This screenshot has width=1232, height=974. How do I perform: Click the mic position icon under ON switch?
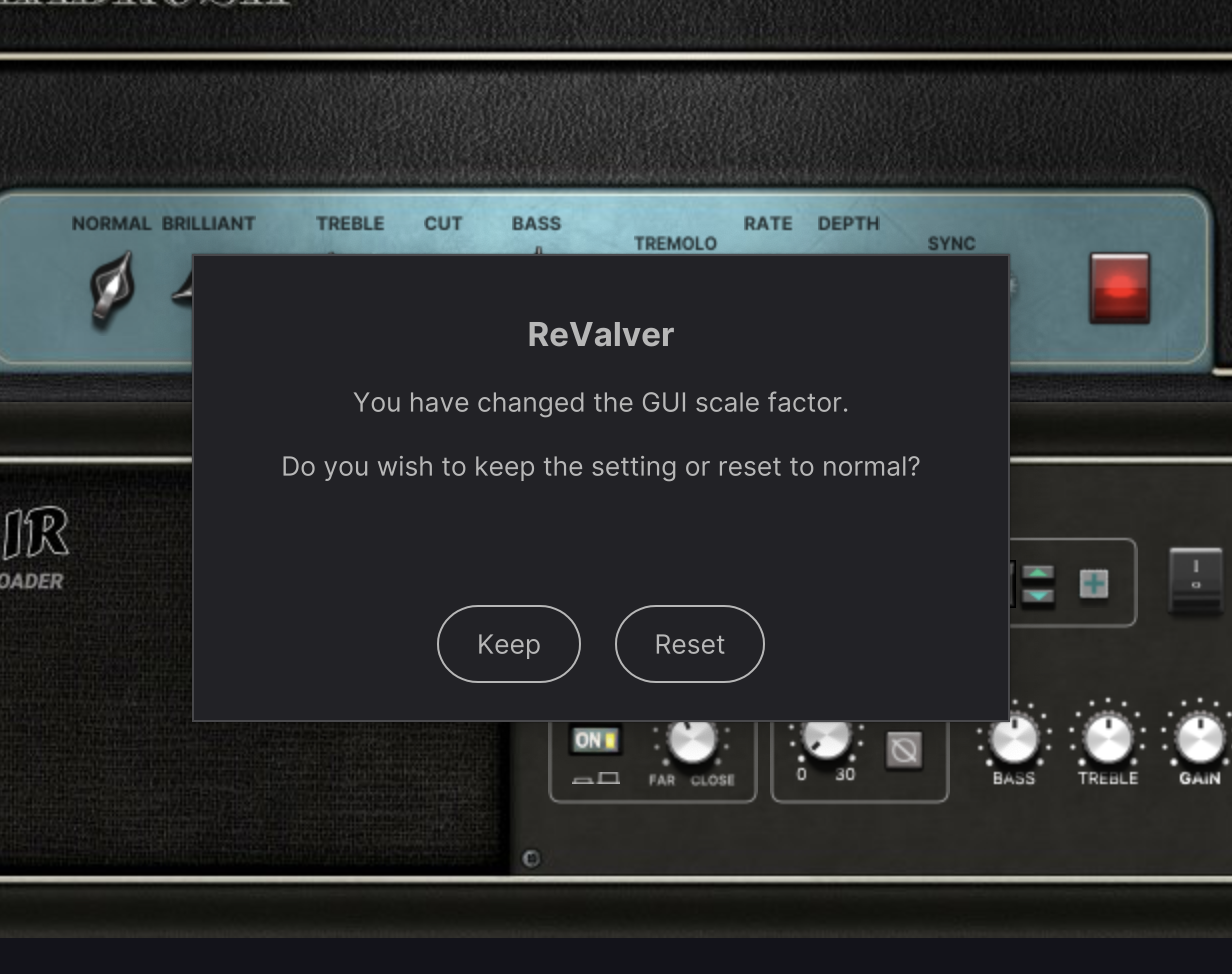pos(595,778)
